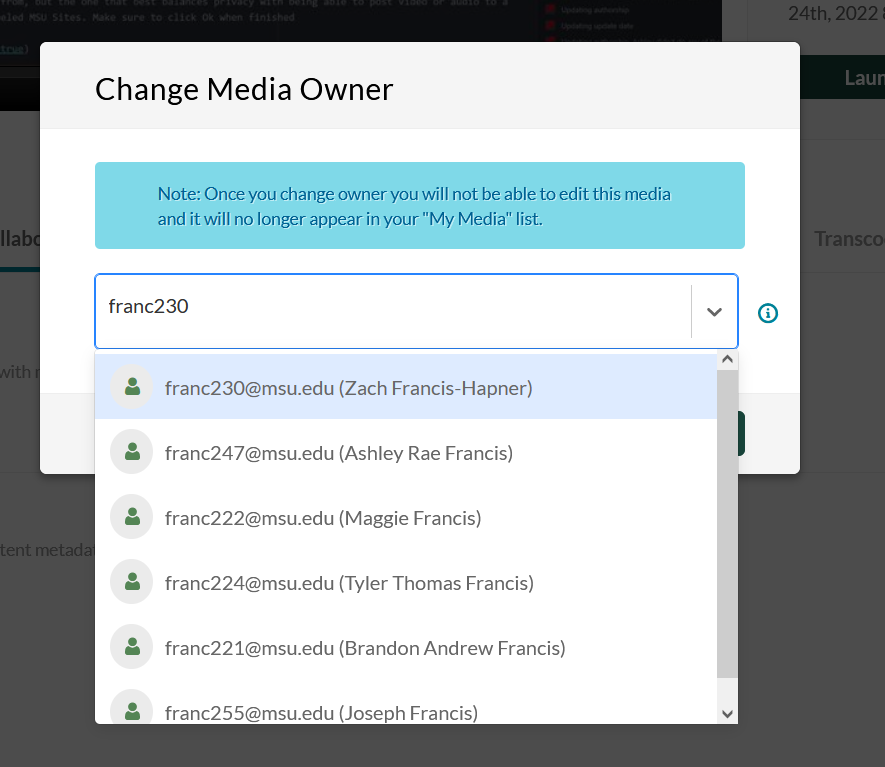Click user avatar icon for Brandon Andrew Francis
This screenshot has width=885, height=767.
pyautogui.click(x=132, y=647)
